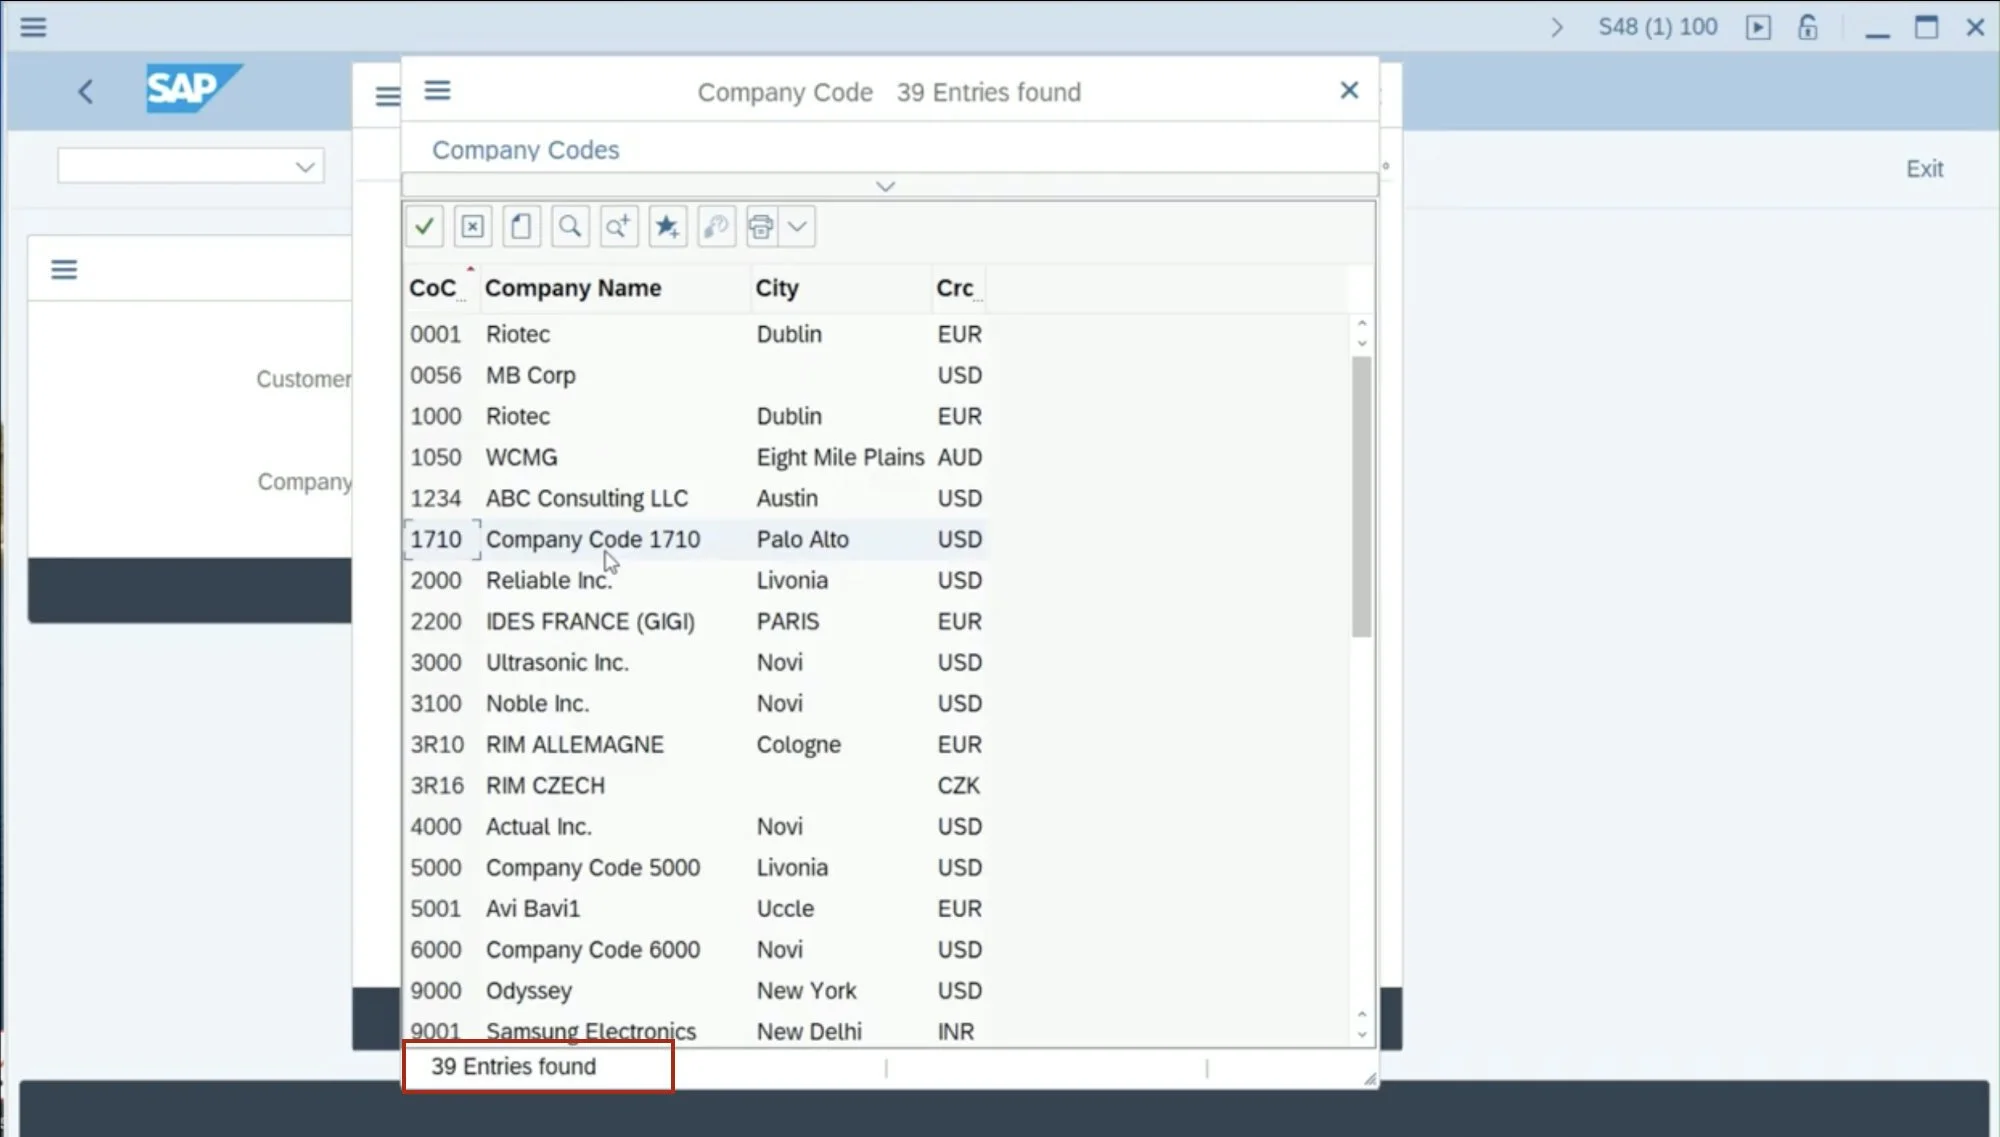Click the session play icon in title bar
Viewport: 2000px width, 1137px height.
(1758, 27)
